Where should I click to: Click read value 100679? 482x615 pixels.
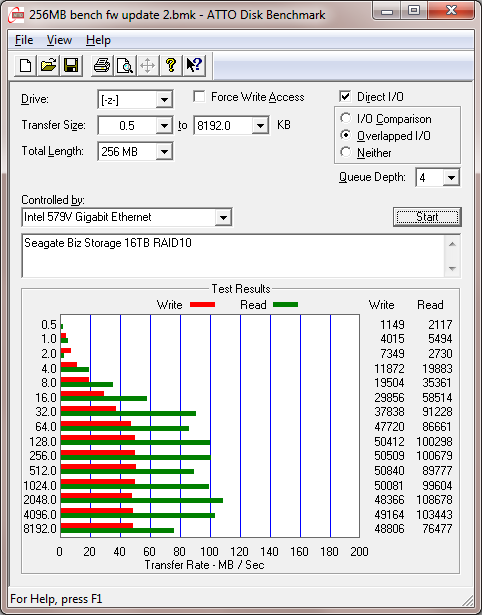coord(434,456)
